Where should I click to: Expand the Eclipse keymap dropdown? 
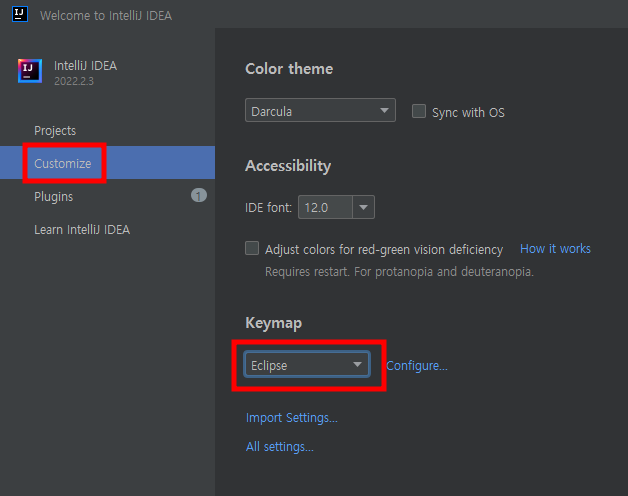[x=307, y=365]
